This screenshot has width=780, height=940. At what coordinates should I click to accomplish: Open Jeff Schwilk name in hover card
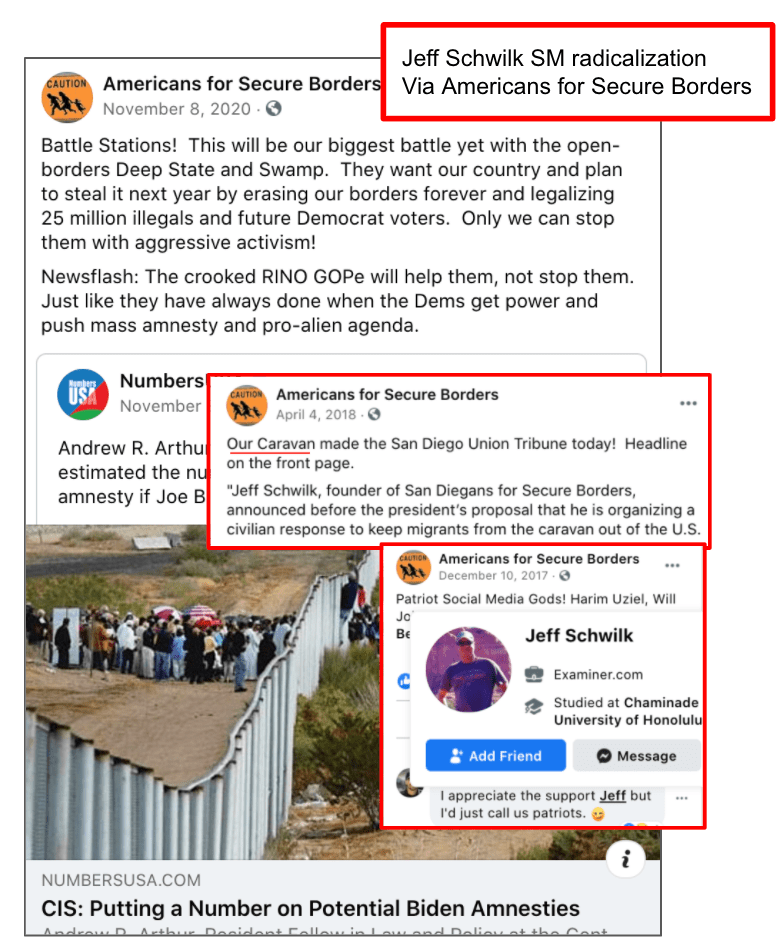(x=579, y=635)
